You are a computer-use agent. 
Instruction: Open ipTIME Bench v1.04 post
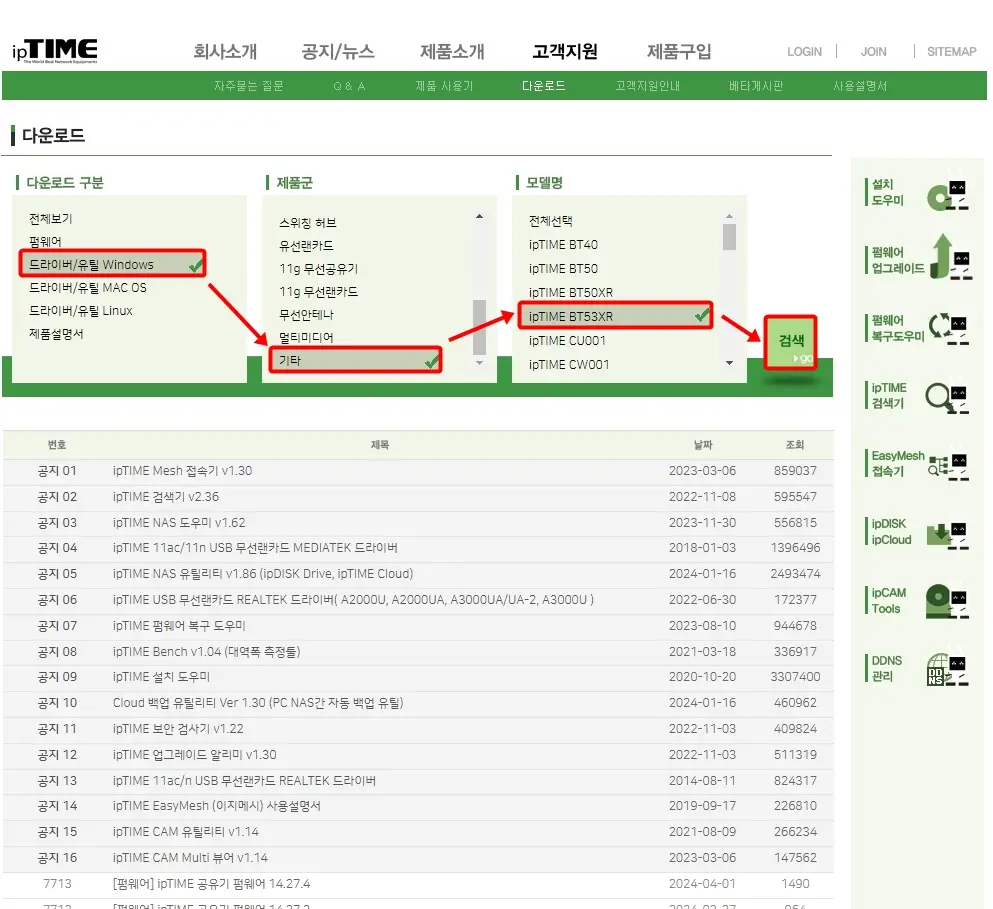point(206,651)
